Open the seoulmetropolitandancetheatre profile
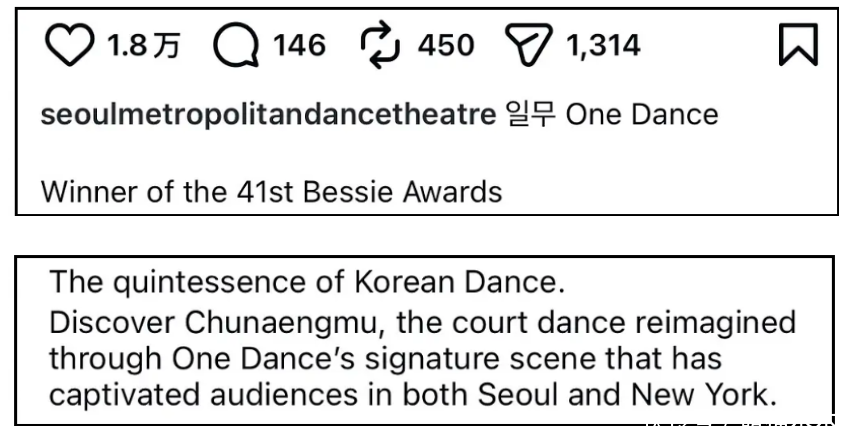Image resolution: width=845 pixels, height=437 pixels. click(x=268, y=115)
